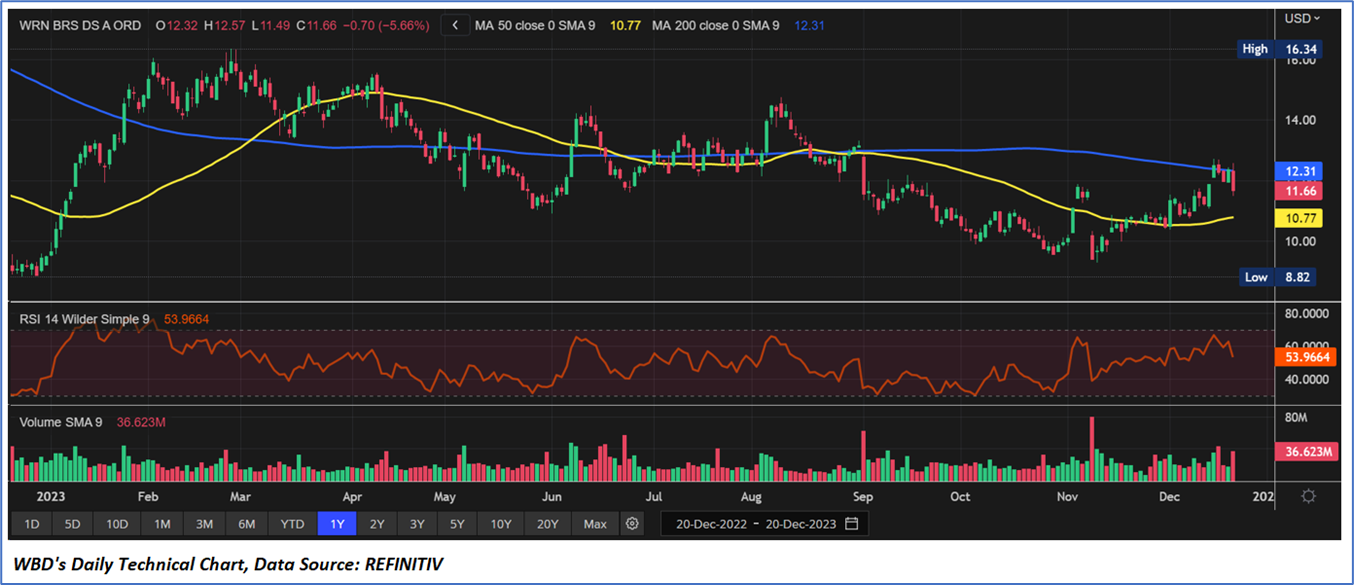
Task: Click the Nov label on time axis
Action: coord(1067,496)
